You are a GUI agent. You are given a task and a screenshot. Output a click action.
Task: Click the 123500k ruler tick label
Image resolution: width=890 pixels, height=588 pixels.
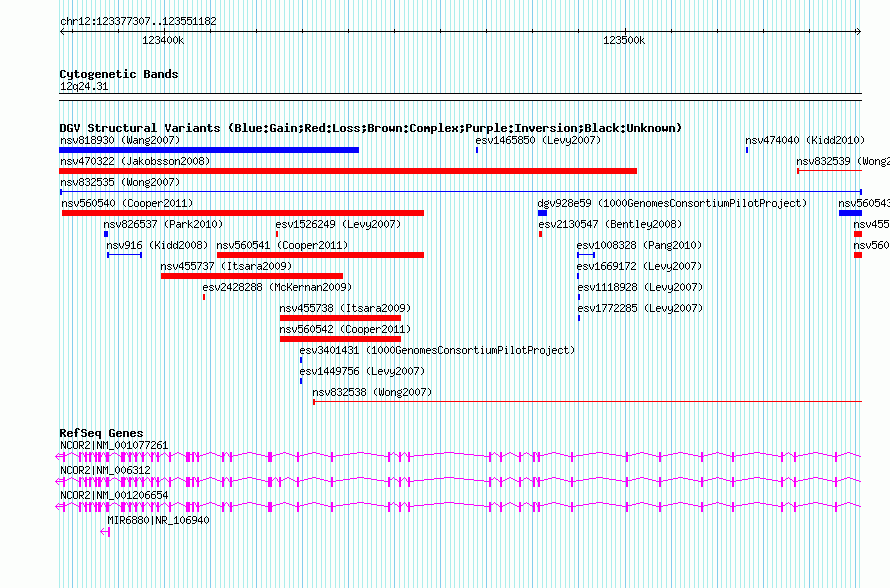pyautogui.click(x=624, y=41)
